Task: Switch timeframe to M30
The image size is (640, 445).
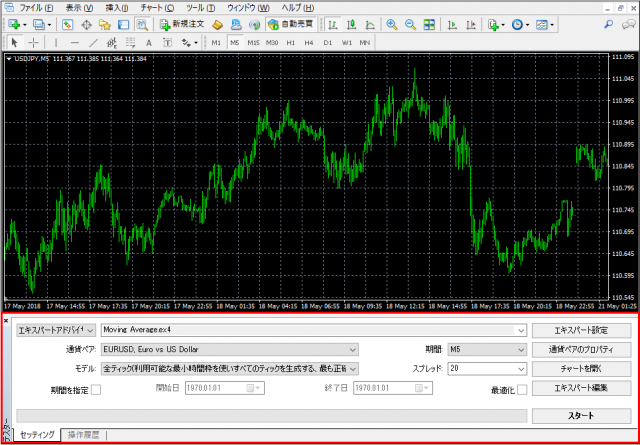Action: coord(272,42)
